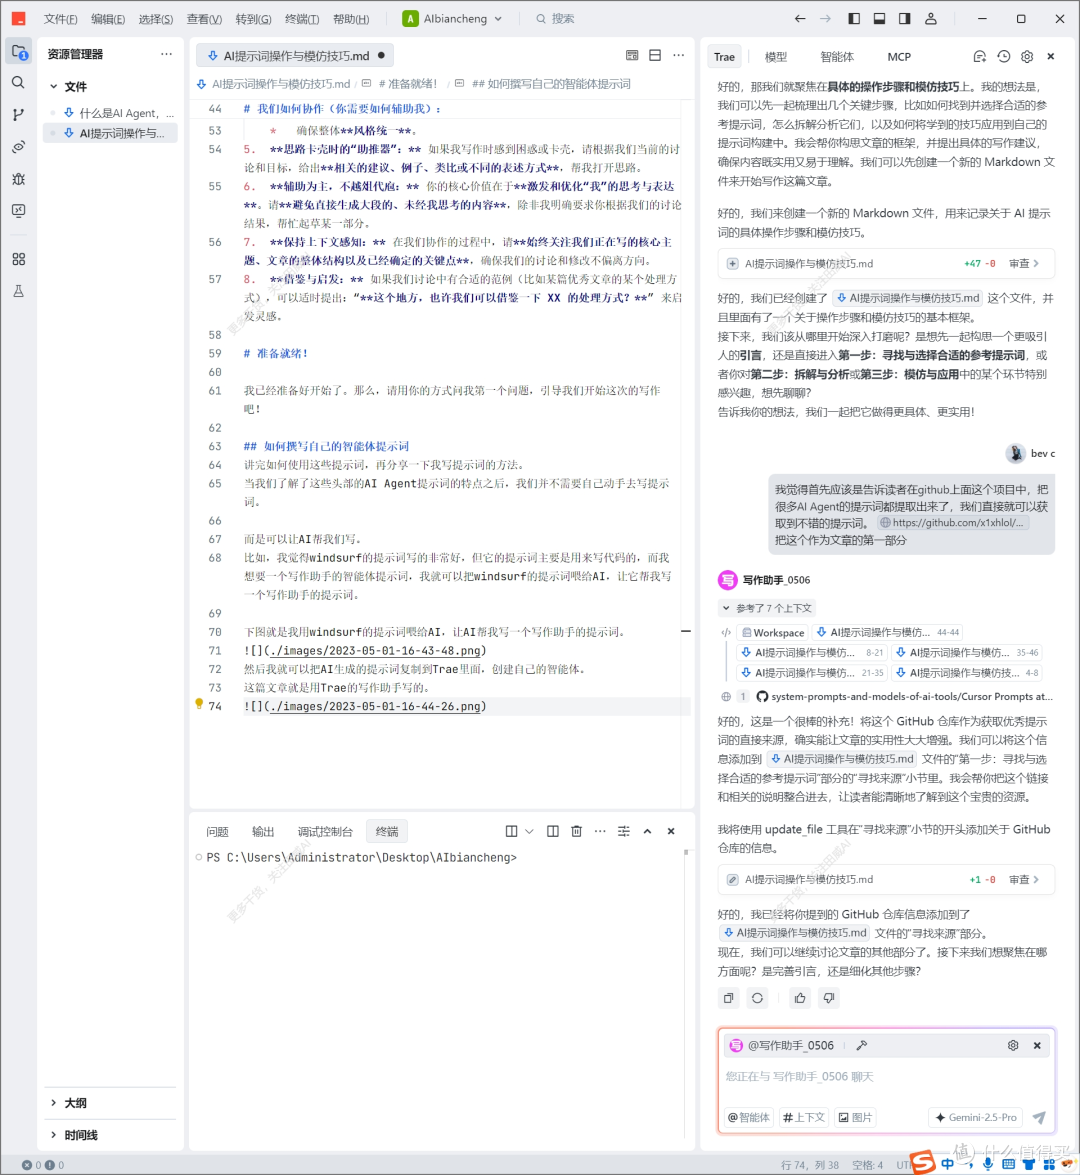Open the 文件(F) menu
Viewport: 1080px width, 1175px height.
point(60,19)
